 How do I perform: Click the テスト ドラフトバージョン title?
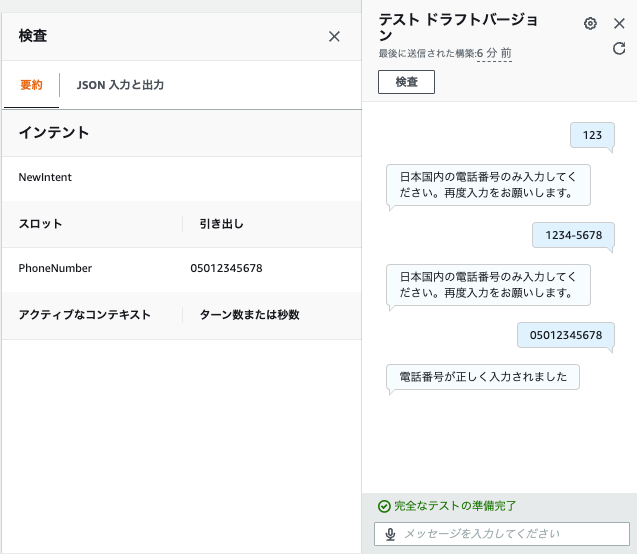[x=458, y=27]
